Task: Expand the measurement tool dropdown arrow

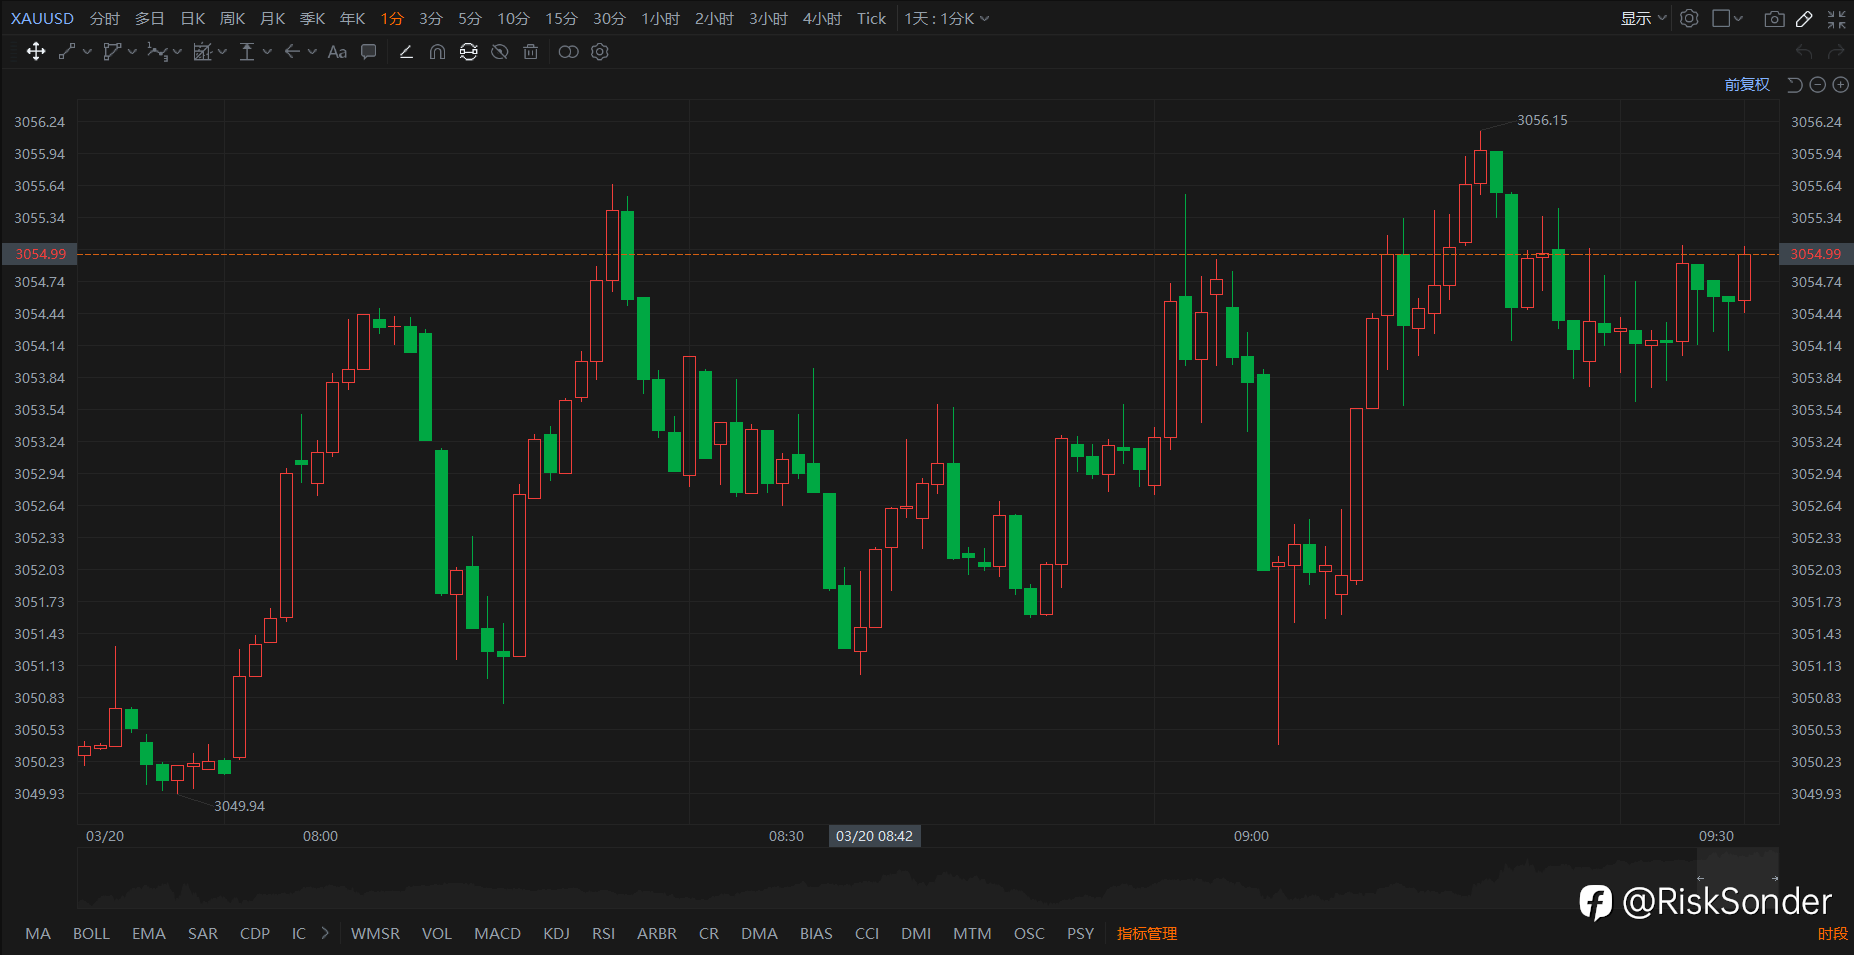Action: (222, 52)
